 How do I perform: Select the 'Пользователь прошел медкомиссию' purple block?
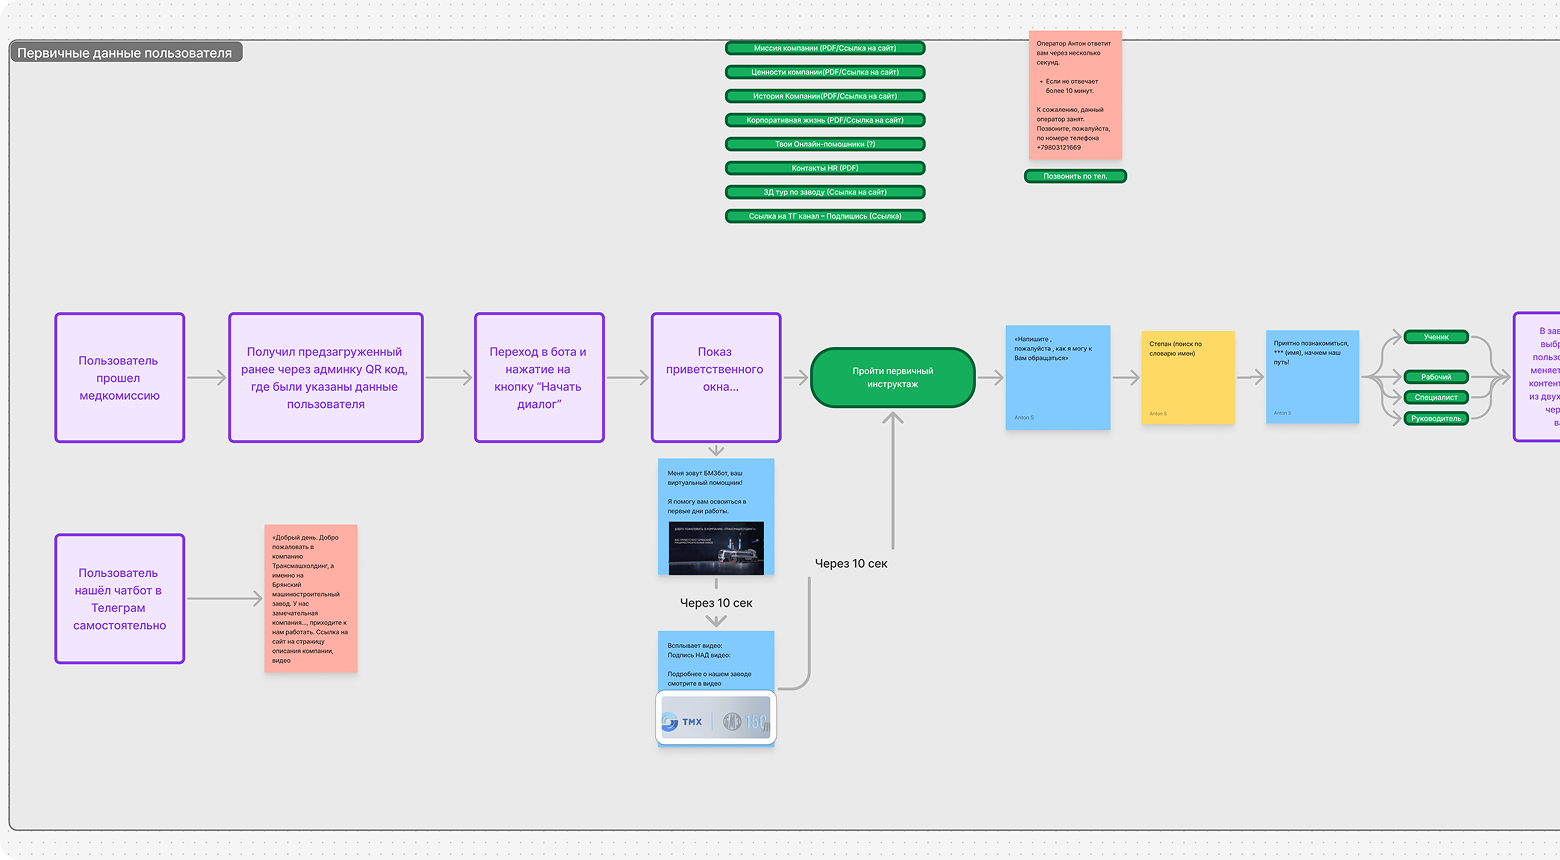119,378
